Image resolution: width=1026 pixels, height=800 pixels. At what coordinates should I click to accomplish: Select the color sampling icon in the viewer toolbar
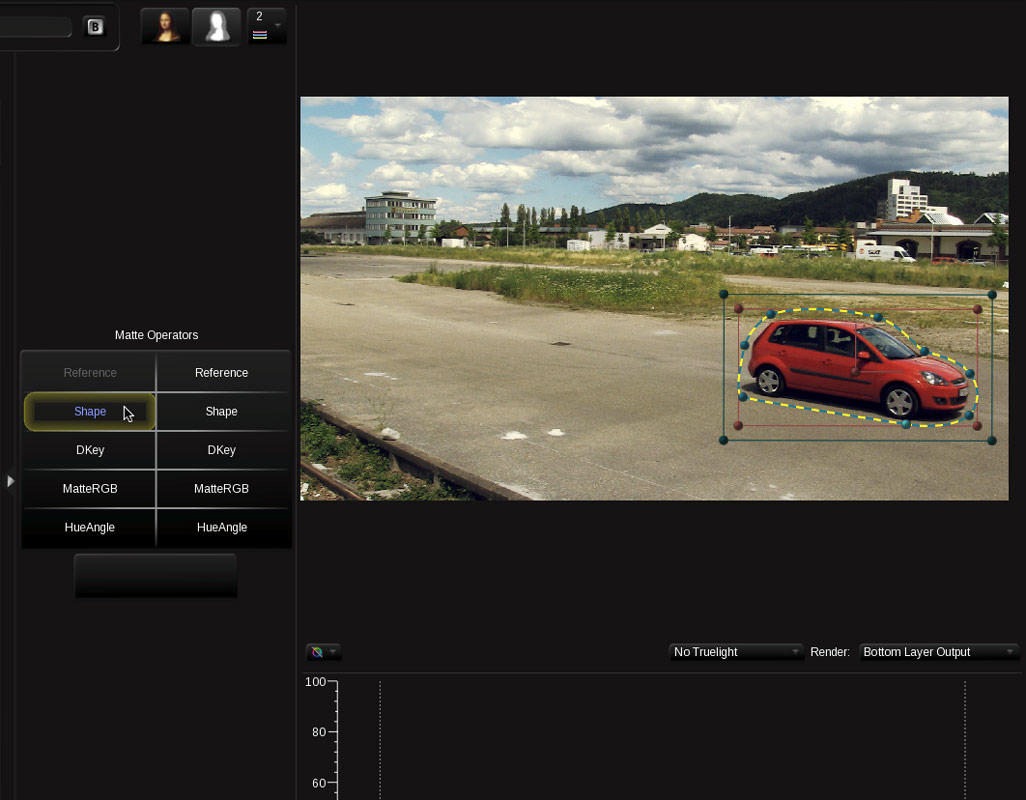(318, 651)
